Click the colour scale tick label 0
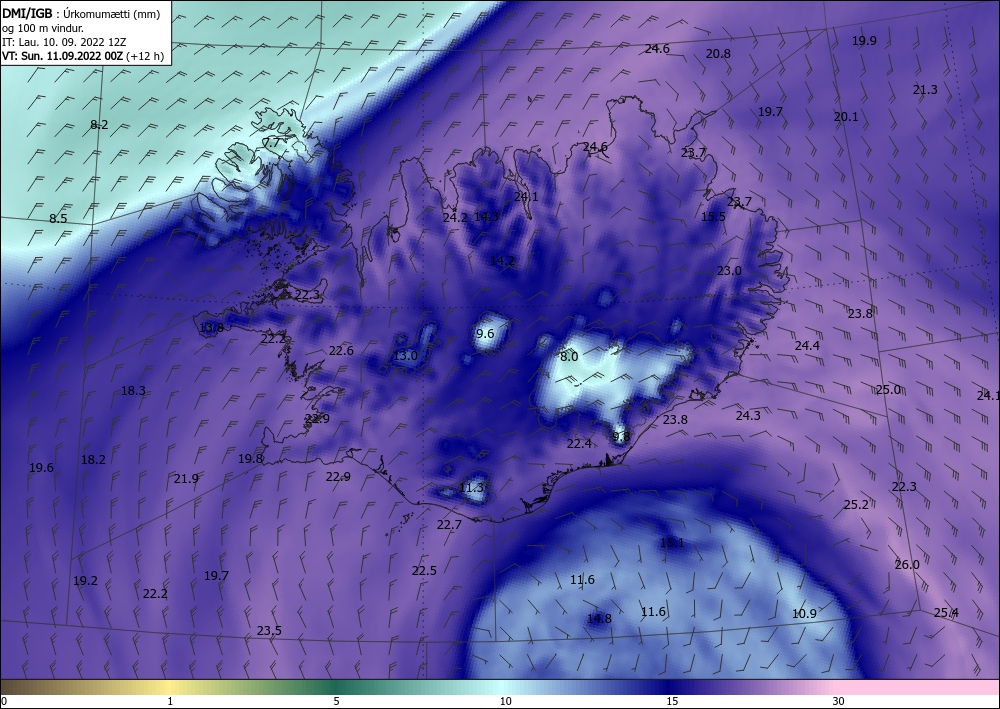This screenshot has width=1000, height=709. [x=4, y=701]
